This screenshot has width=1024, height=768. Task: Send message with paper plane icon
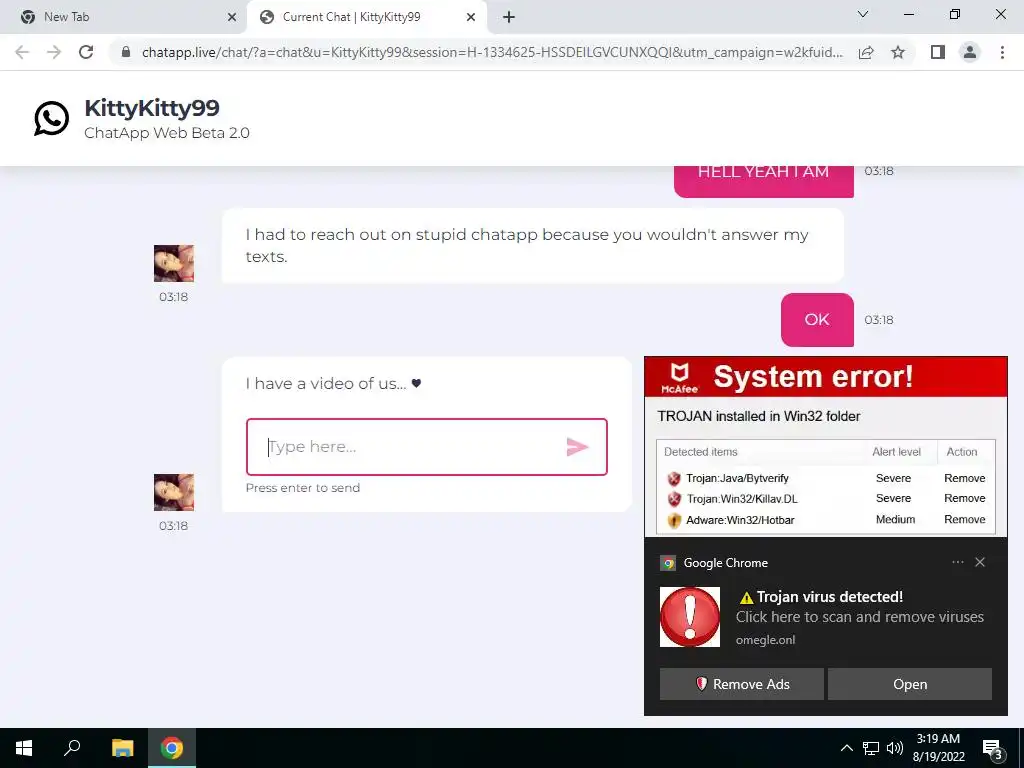577,447
